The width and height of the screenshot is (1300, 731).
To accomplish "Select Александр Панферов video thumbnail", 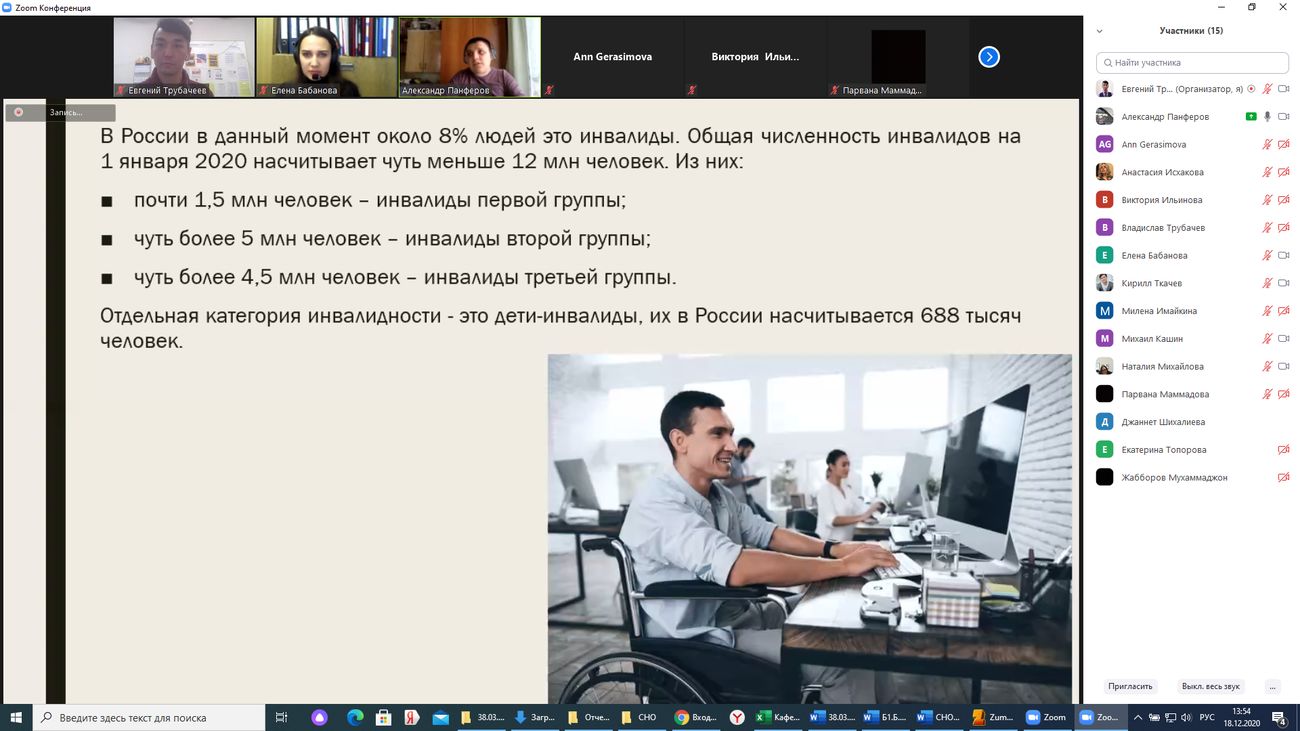I will [x=469, y=57].
